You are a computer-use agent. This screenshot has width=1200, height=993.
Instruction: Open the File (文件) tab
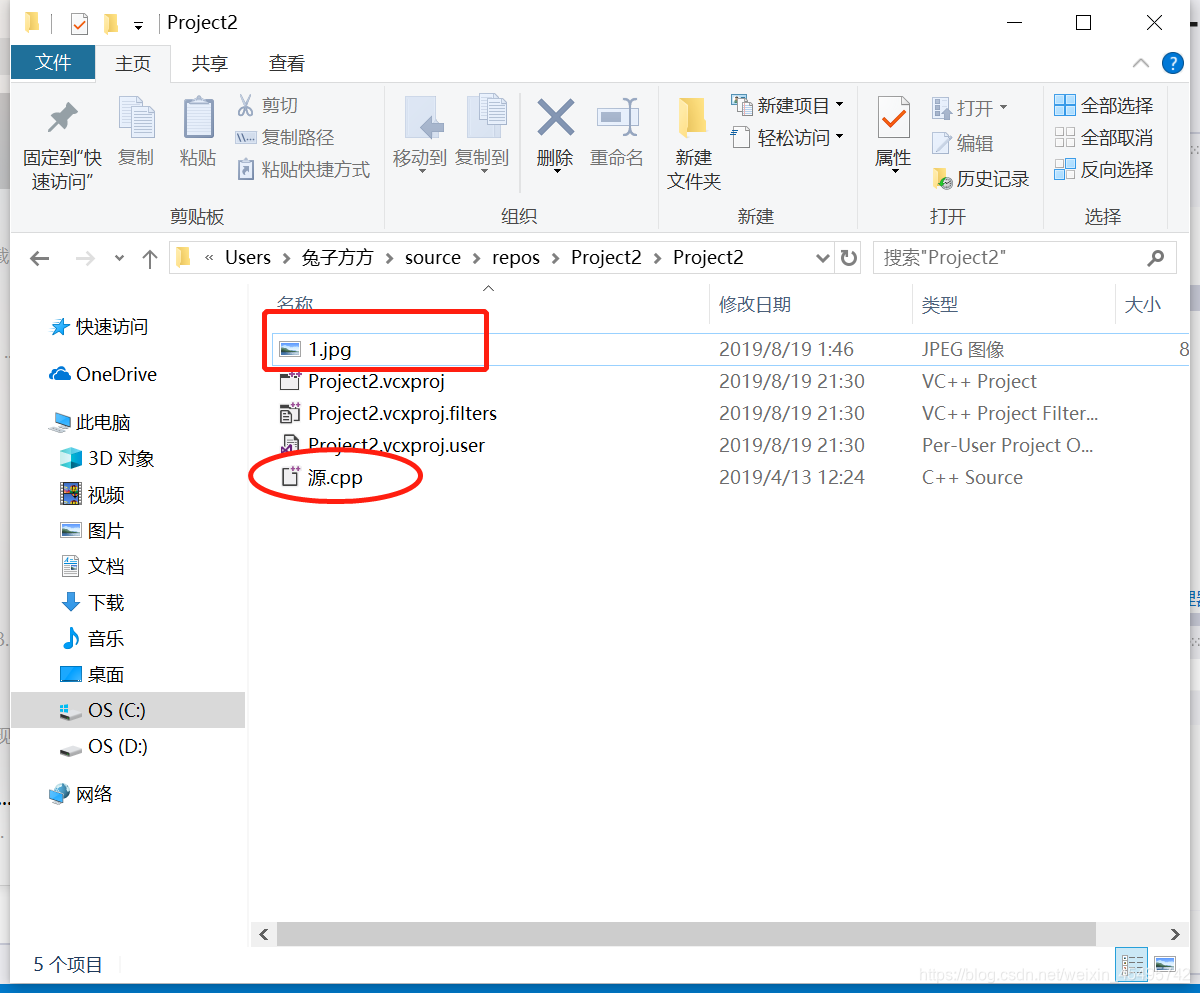(53, 62)
